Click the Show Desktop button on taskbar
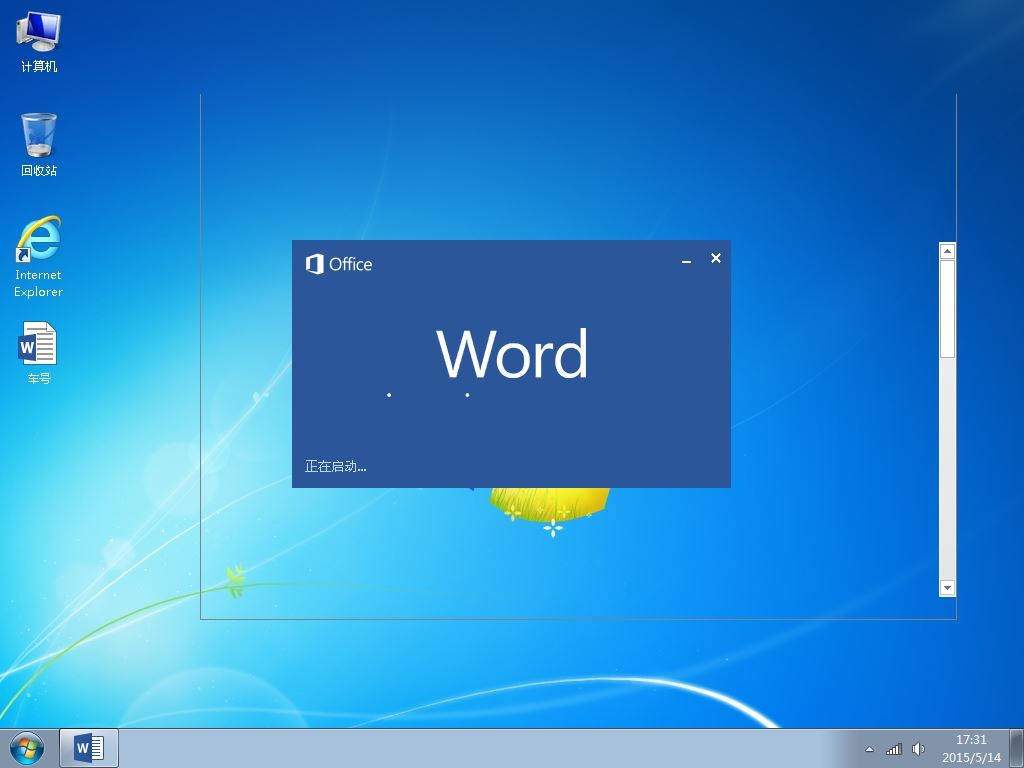The height and width of the screenshot is (768, 1024). (1017, 748)
